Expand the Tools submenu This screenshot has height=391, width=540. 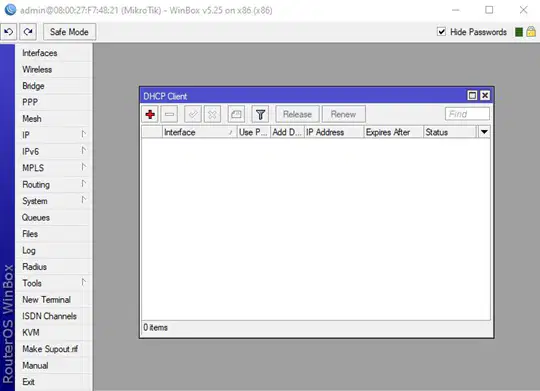point(54,283)
